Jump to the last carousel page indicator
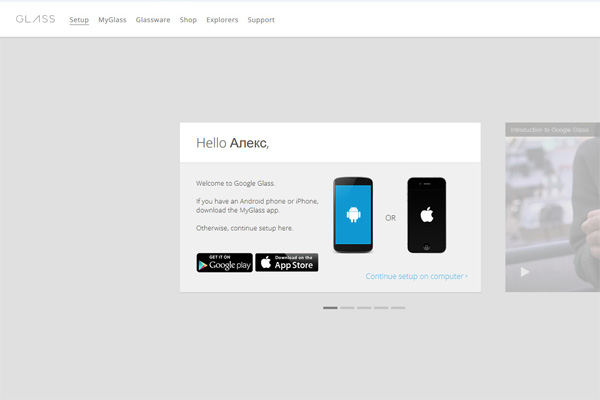The width and height of the screenshot is (600, 400). (x=398, y=308)
